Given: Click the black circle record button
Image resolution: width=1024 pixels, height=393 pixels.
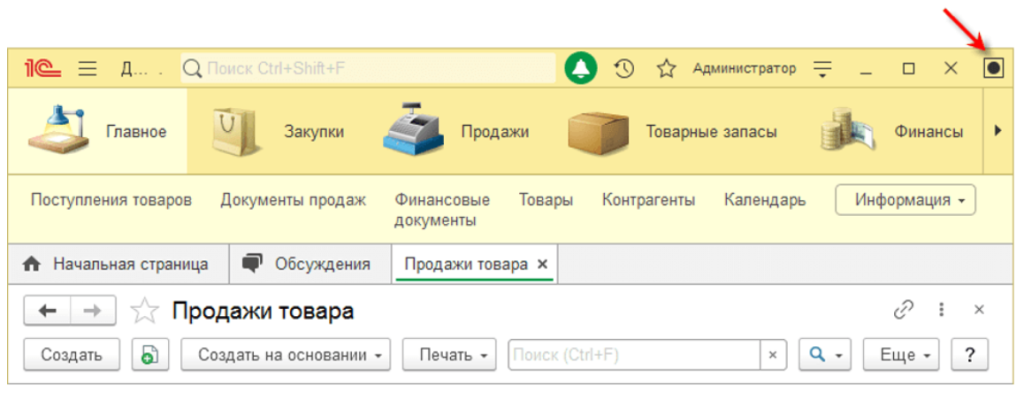Looking at the screenshot, I should (x=993, y=68).
